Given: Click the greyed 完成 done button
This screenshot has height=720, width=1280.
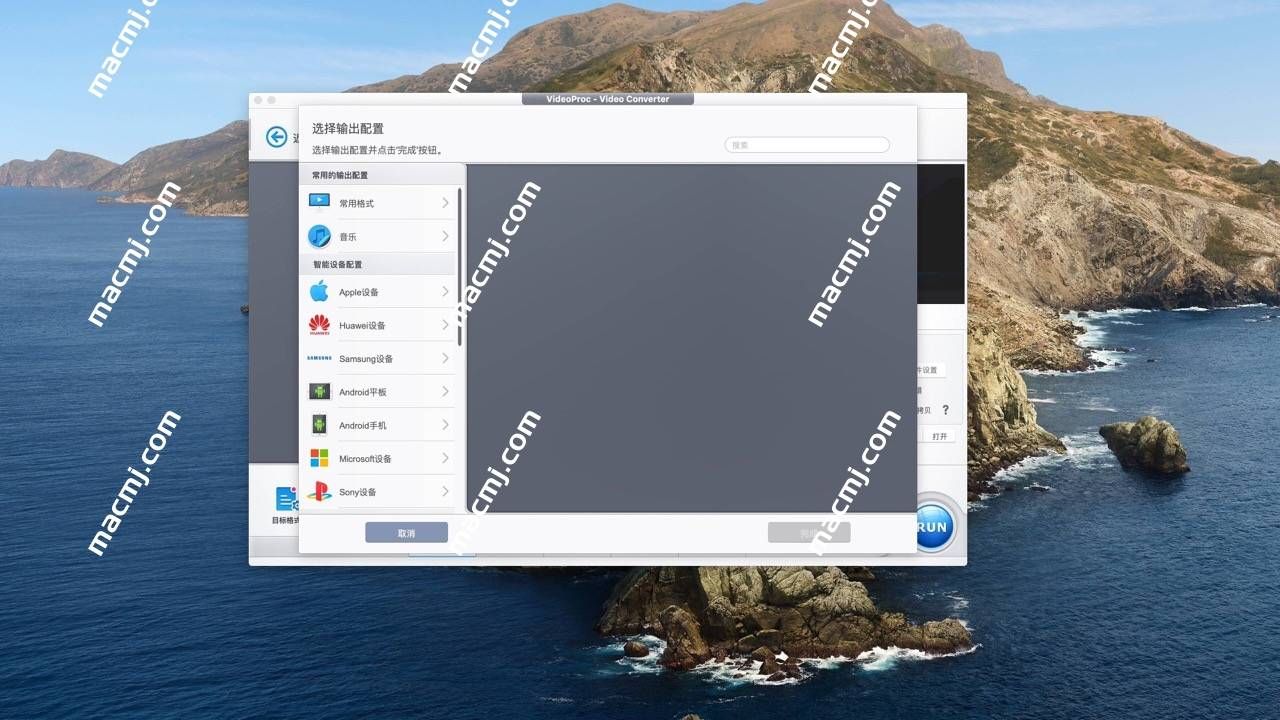Looking at the screenshot, I should point(809,533).
